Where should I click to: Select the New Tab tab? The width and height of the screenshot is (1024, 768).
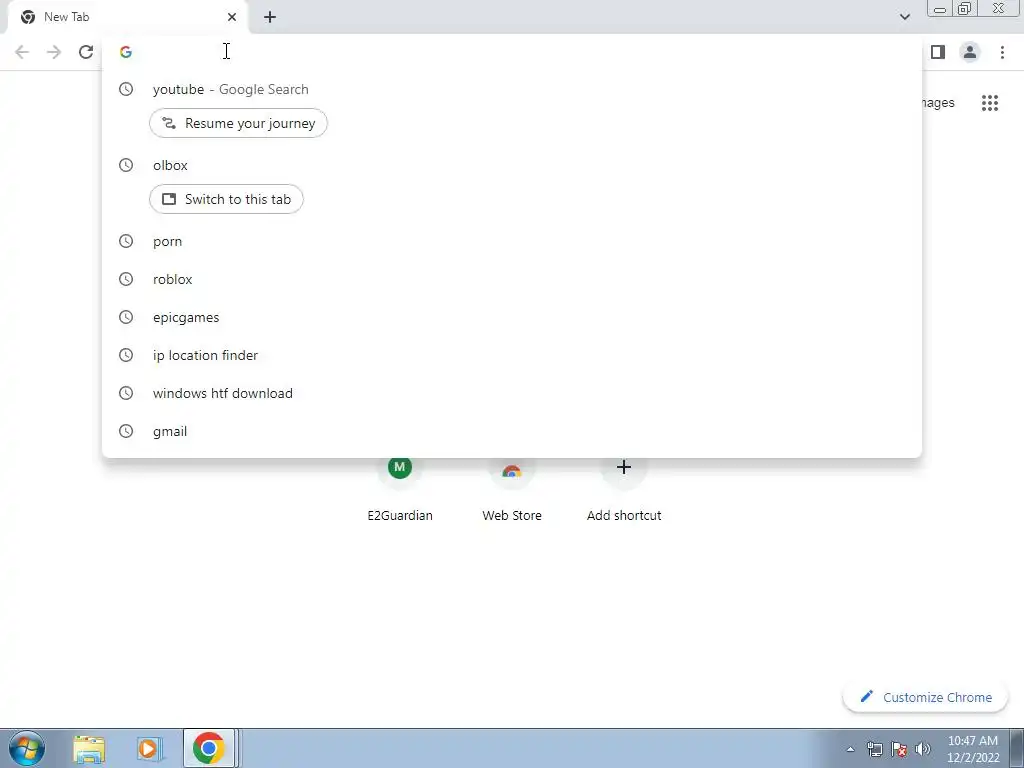(128, 17)
